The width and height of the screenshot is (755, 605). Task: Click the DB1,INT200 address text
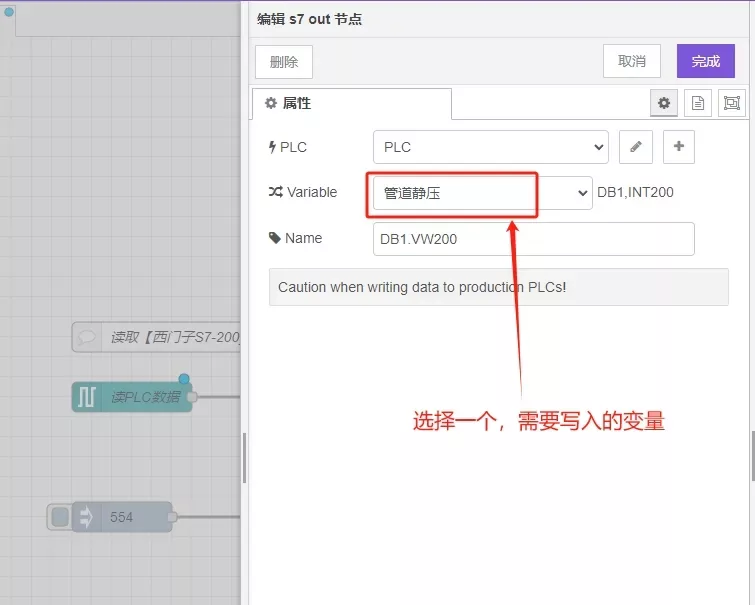635,193
